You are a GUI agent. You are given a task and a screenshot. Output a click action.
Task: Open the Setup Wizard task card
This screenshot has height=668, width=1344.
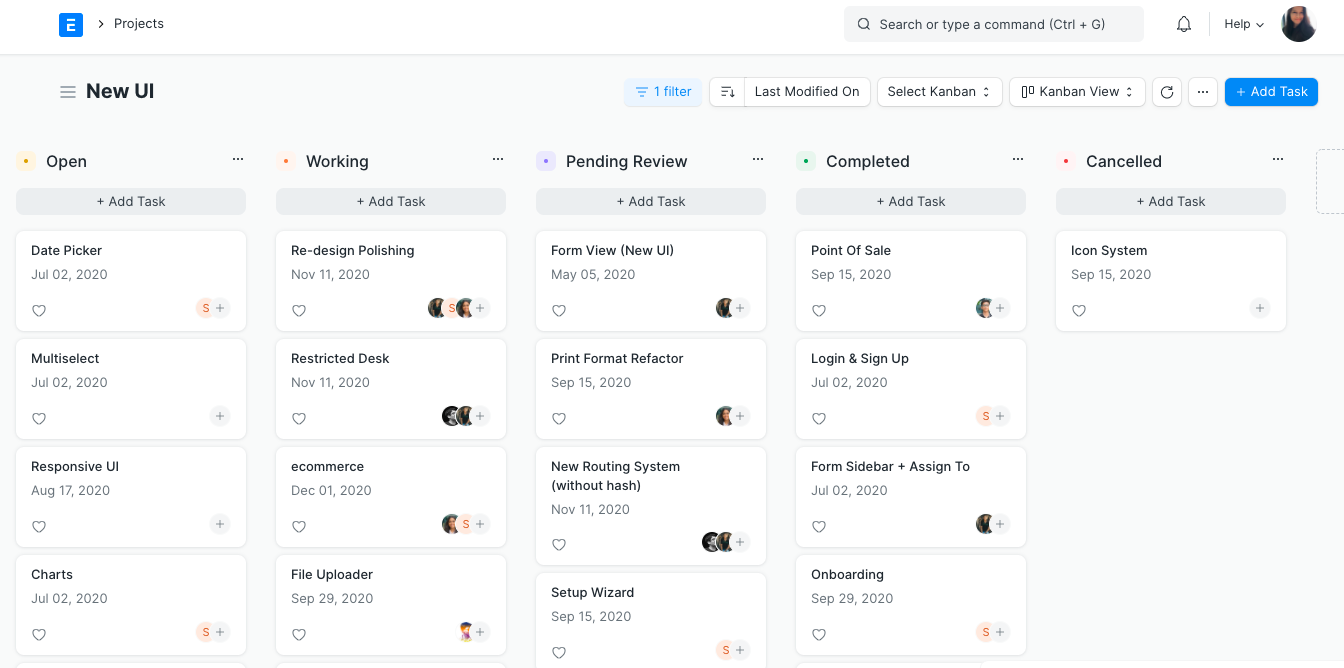(x=651, y=620)
